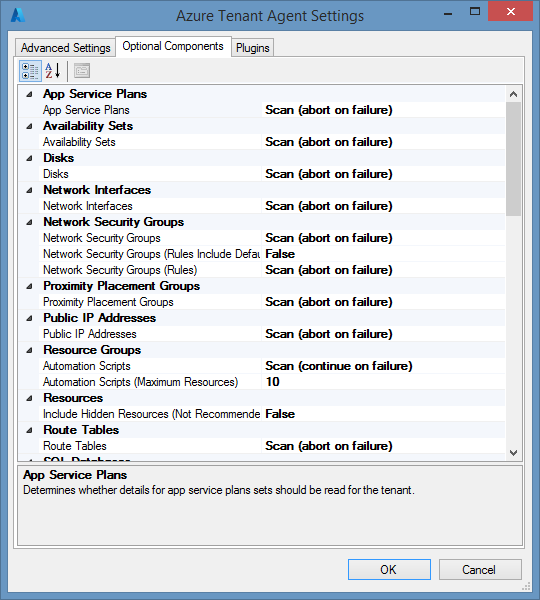Collapse the Public IP Addresses category

[29, 318]
